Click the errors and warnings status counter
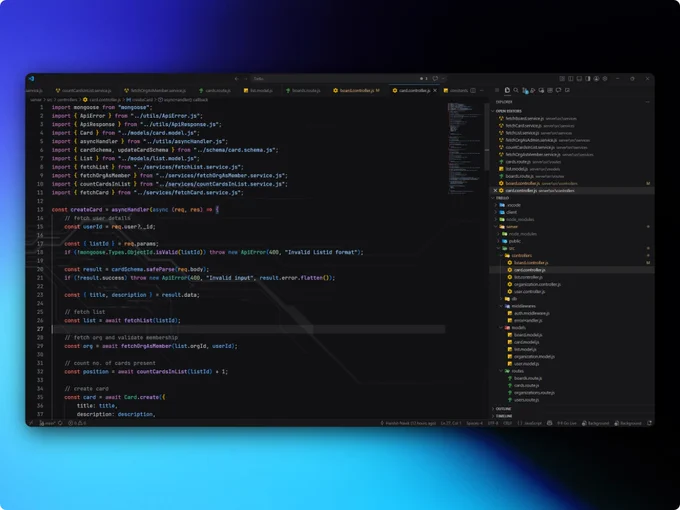 [x=77, y=423]
